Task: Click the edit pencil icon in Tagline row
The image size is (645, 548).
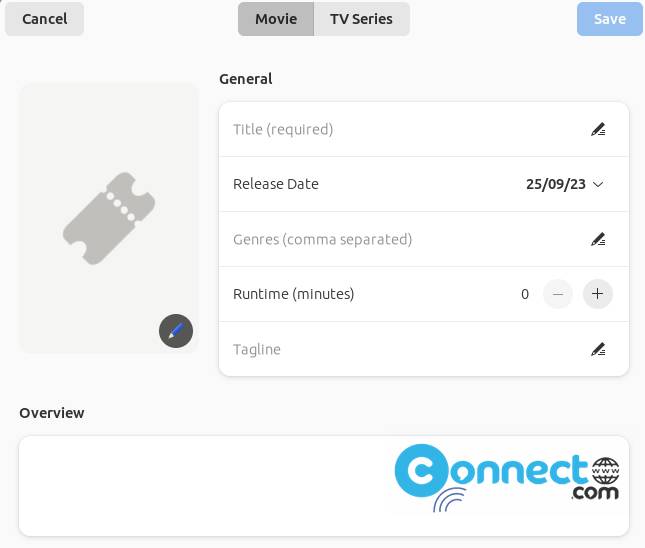Action: click(598, 349)
